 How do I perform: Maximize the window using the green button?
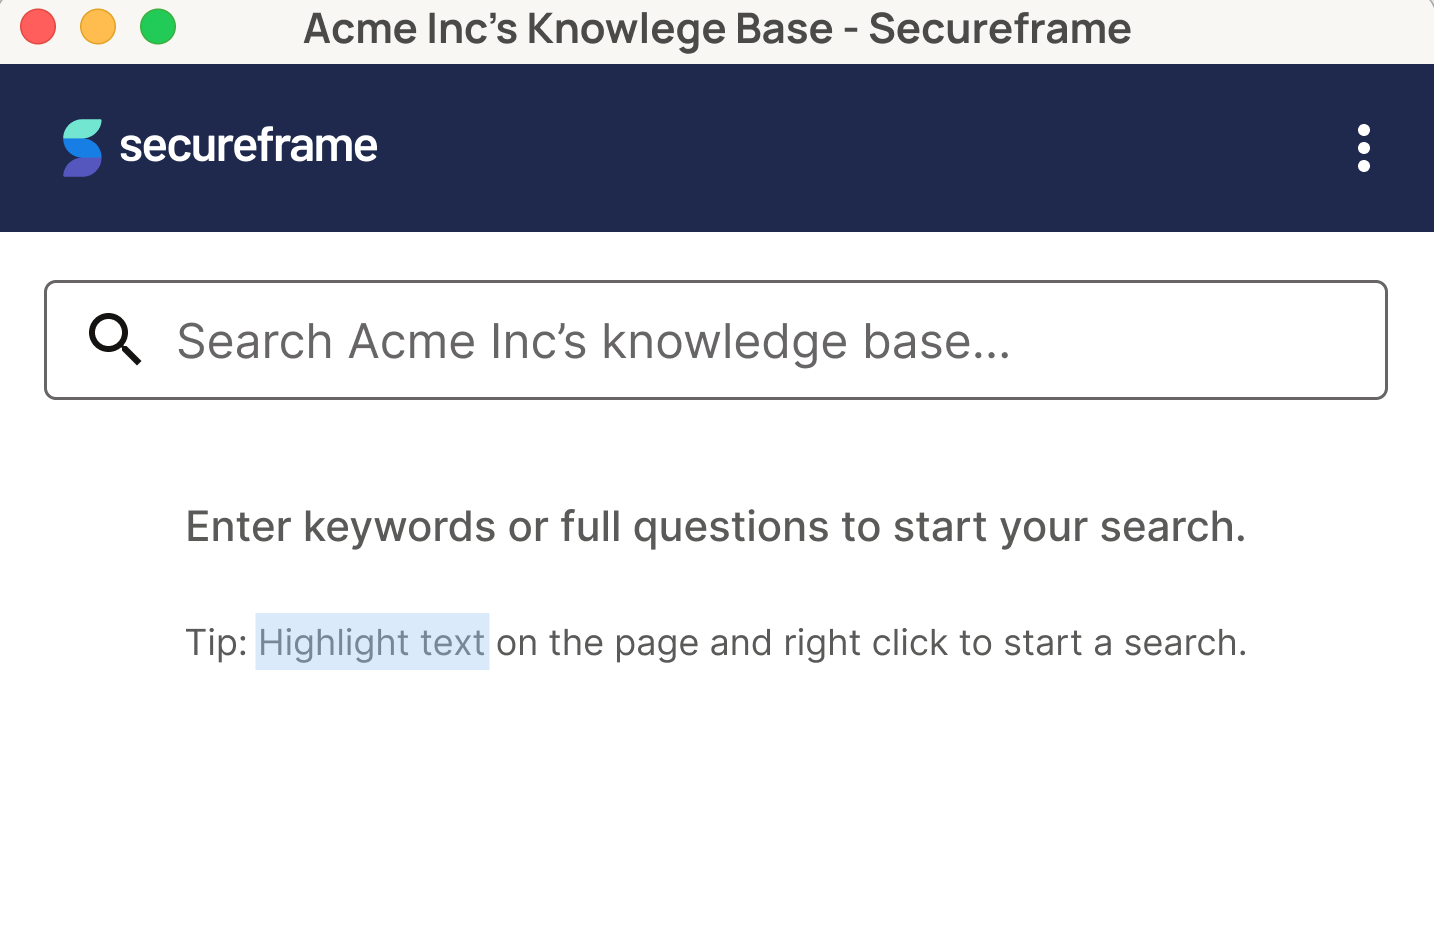pos(158,27)
